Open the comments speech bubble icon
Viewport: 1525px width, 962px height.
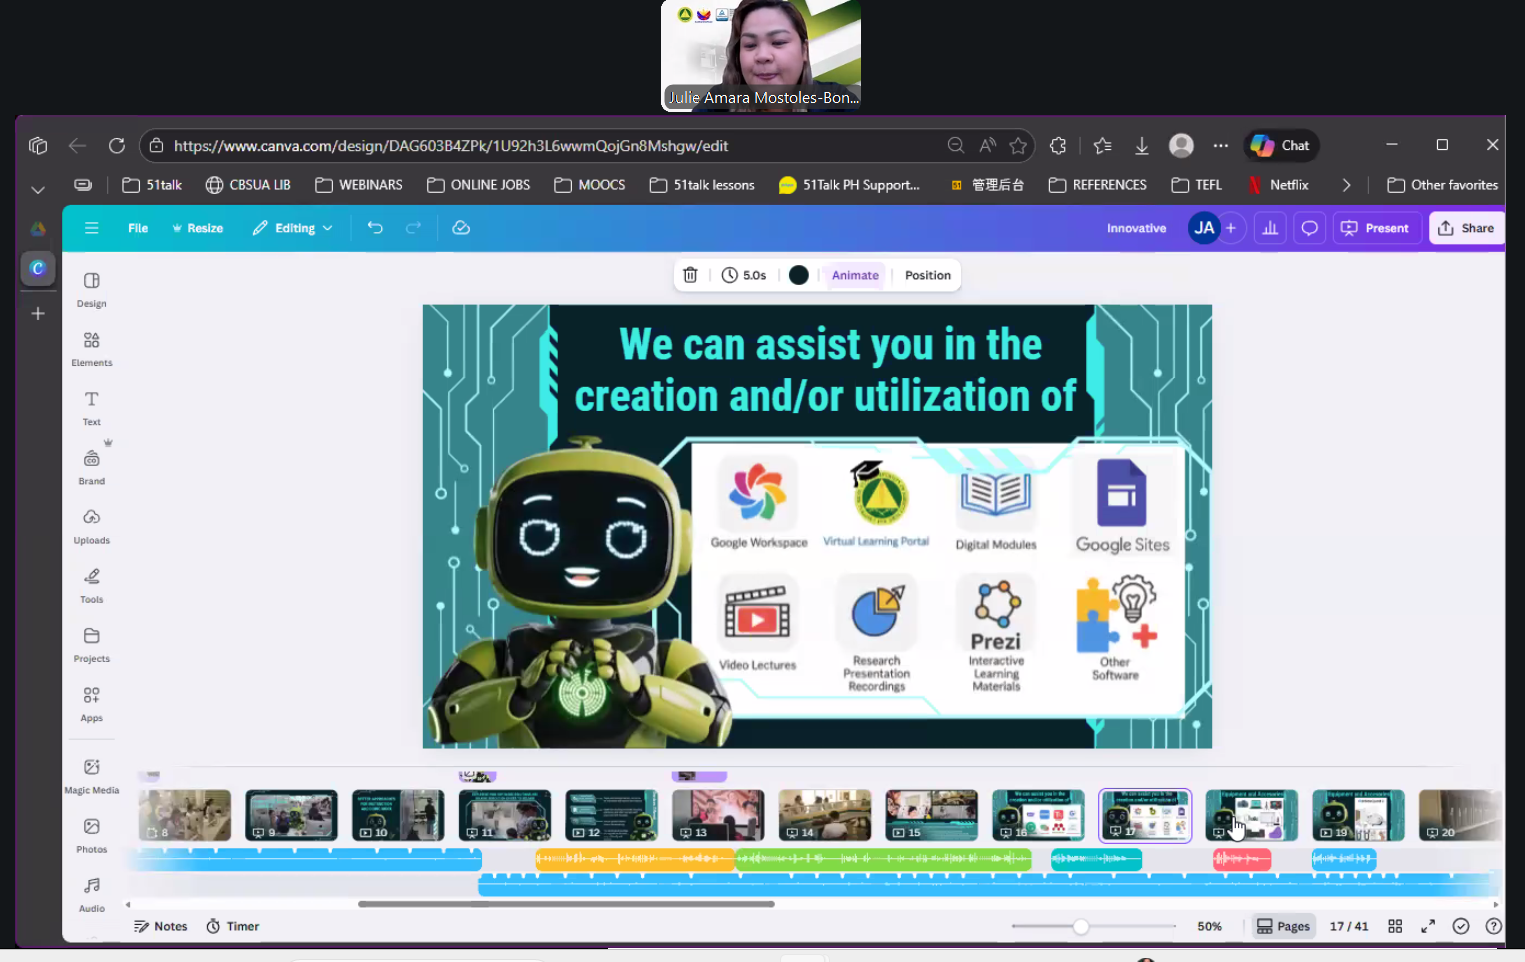point(1309,228)
